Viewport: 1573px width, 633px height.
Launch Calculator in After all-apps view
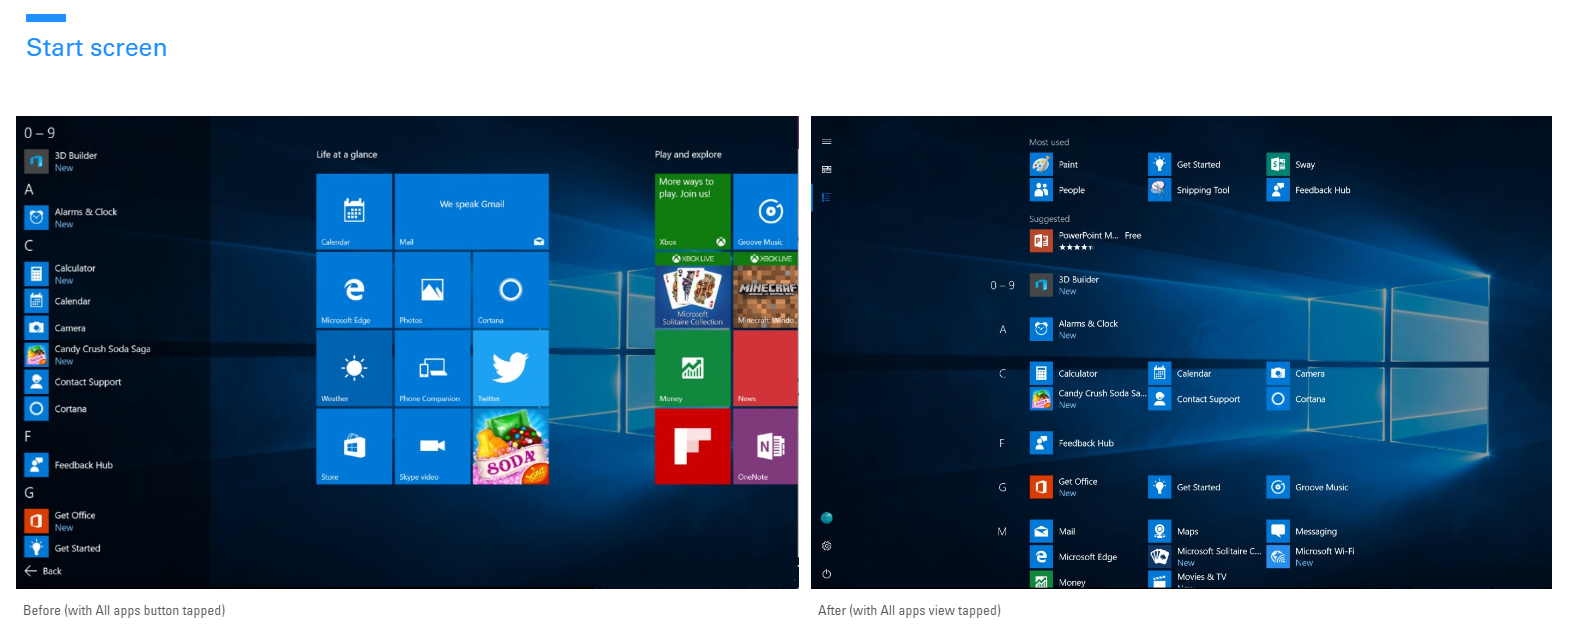[x=1064, y=373]
